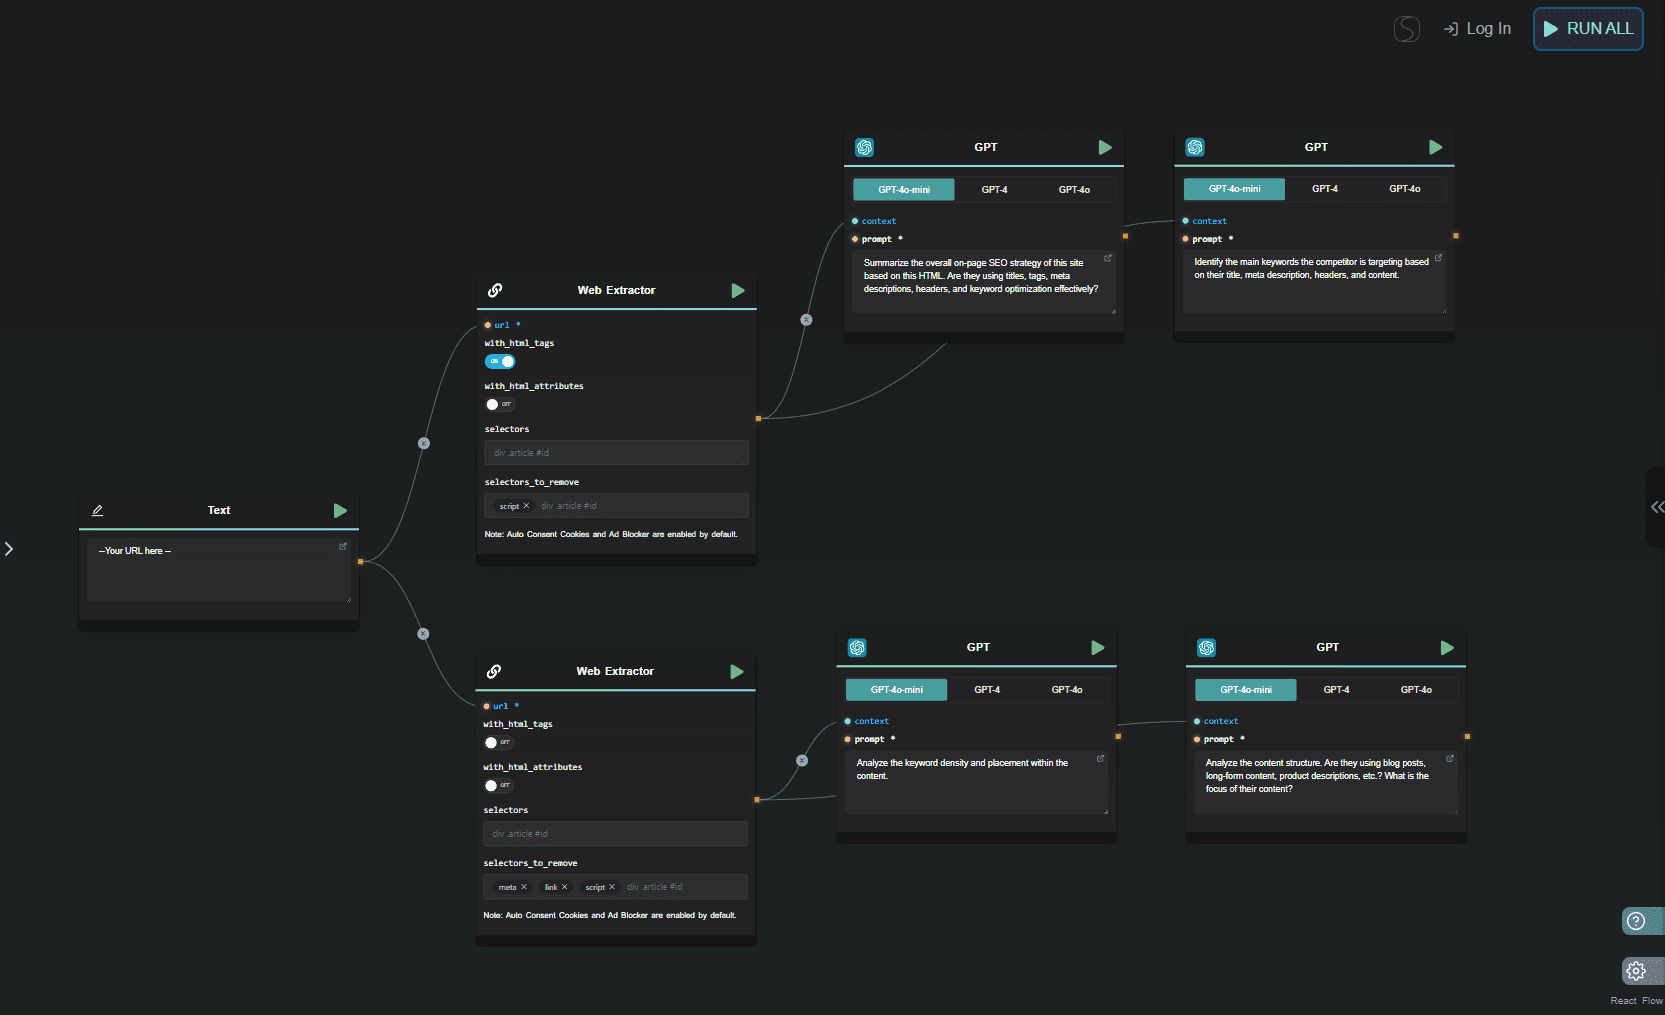This screenshot has width=1665, height=1015.
Task: Delete edge from upper Web Extractor to GPT
Action: point(806,320)
